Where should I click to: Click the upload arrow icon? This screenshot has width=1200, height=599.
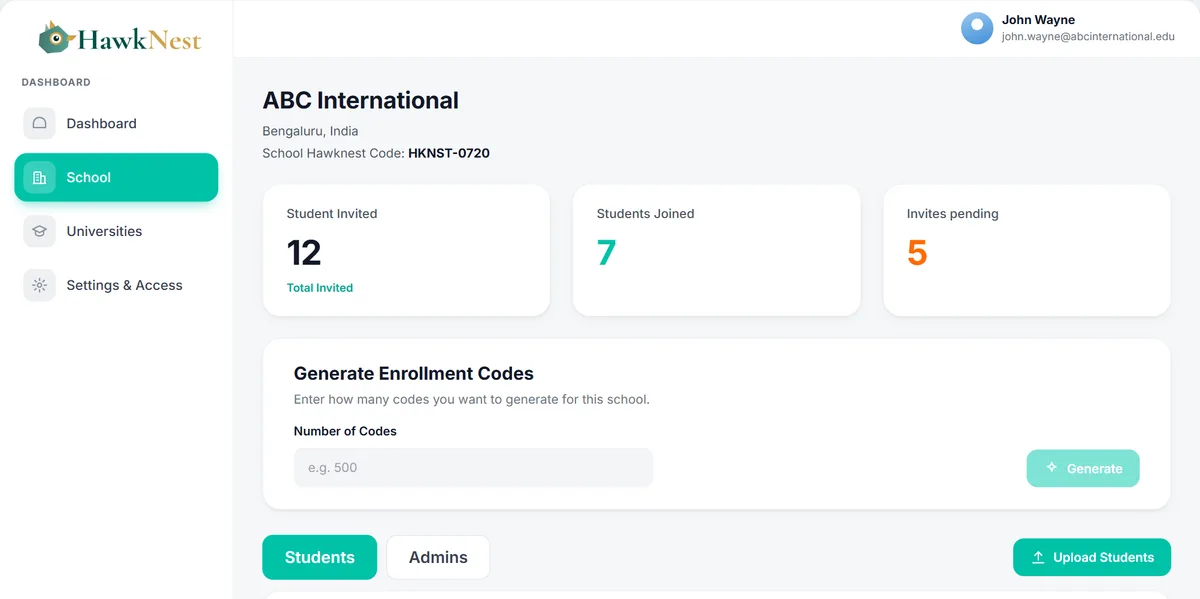1038,558
